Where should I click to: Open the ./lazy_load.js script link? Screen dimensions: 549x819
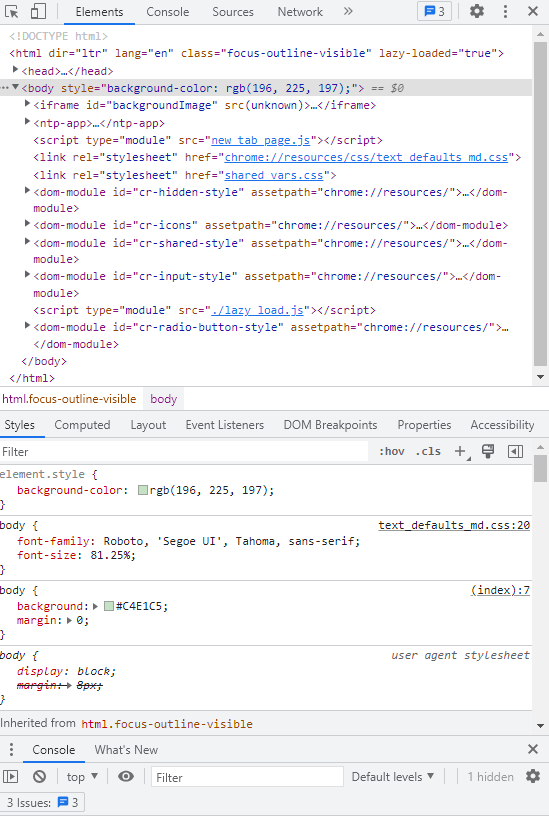pos(258,310)
